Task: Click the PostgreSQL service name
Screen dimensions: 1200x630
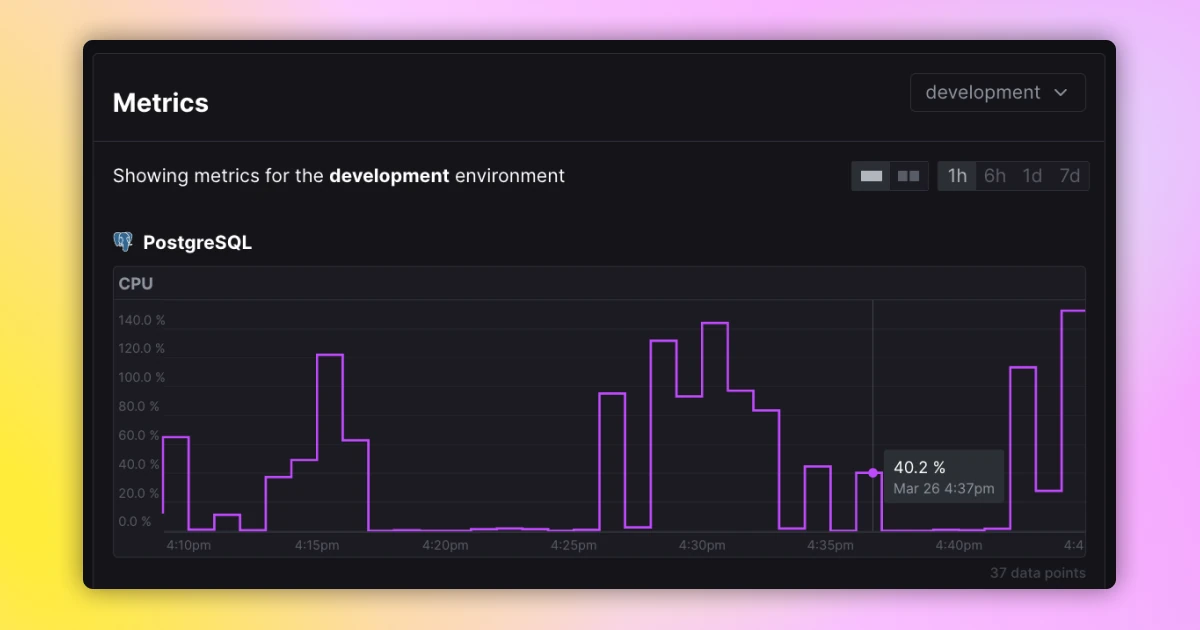Action: 197,242
